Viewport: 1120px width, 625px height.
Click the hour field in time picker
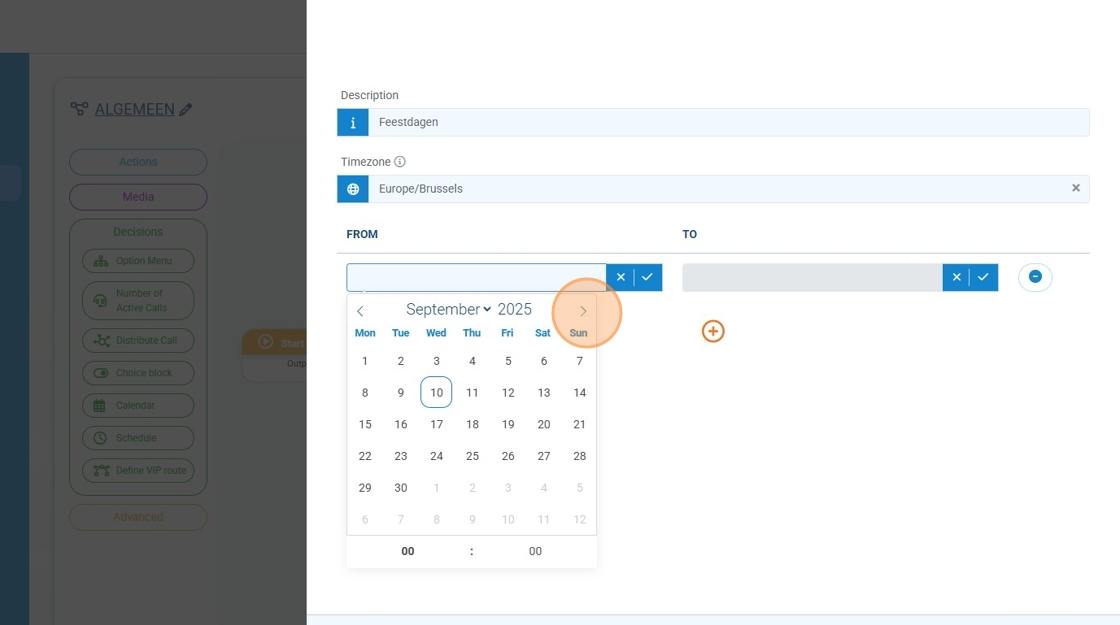408,552
